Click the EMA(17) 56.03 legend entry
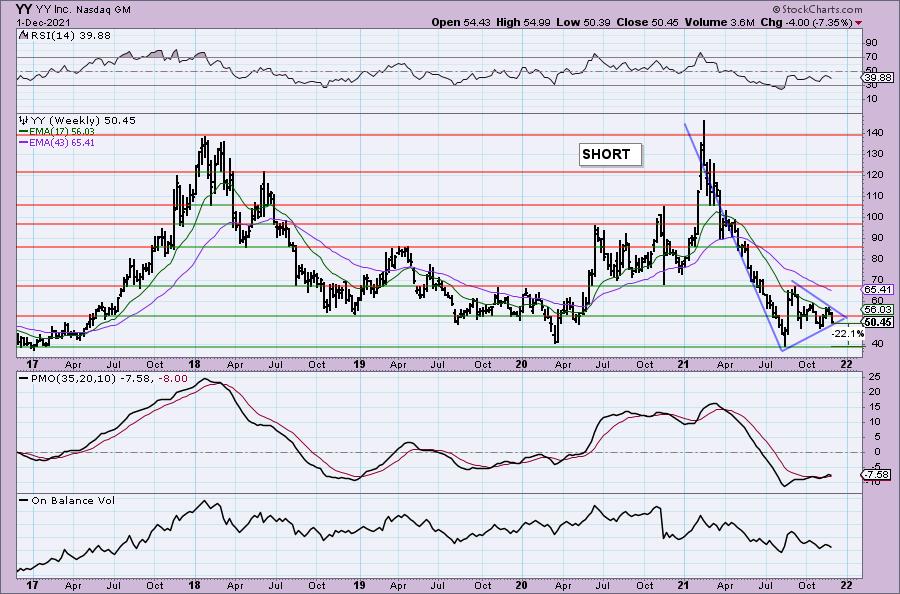 coord(62,131)
